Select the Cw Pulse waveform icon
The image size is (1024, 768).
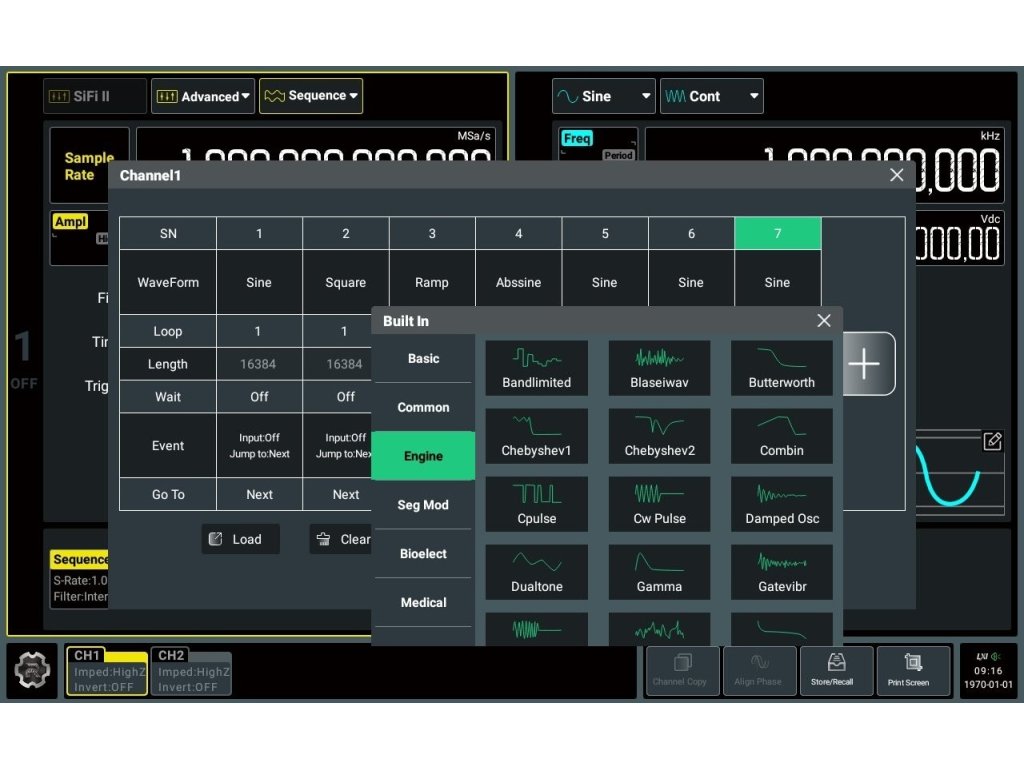659,503
